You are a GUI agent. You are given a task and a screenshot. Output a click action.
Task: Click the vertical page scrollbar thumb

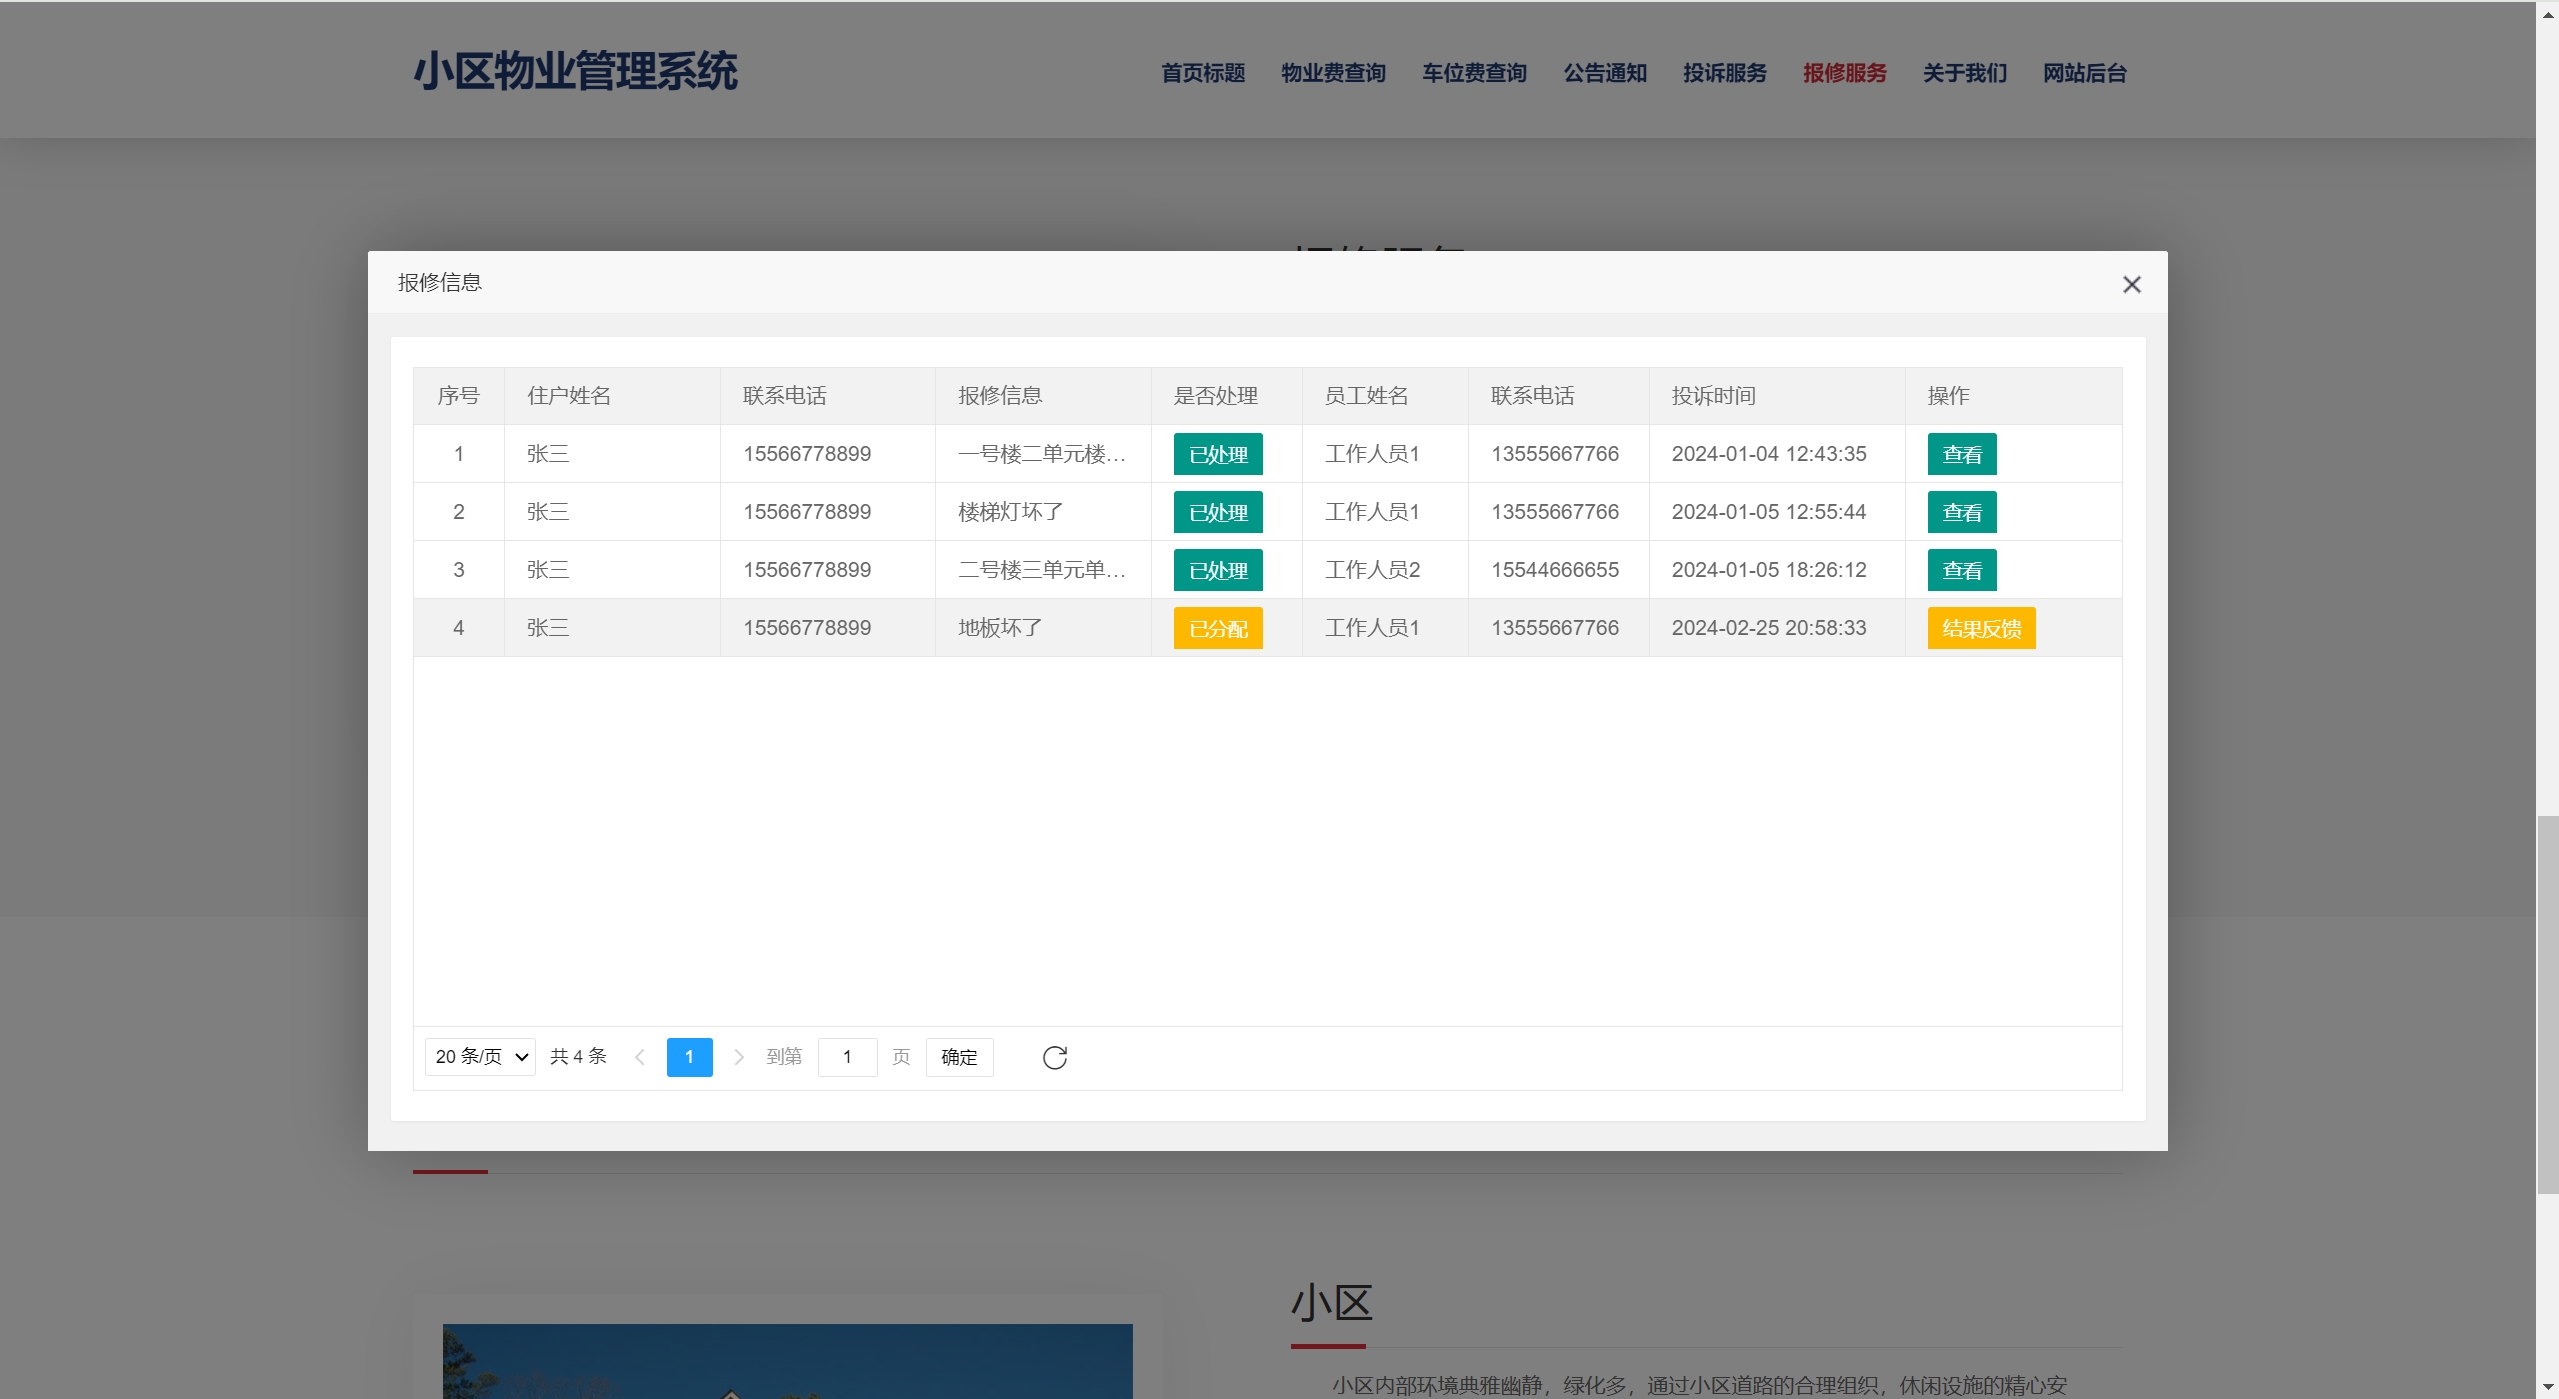coord(2547,1003)
